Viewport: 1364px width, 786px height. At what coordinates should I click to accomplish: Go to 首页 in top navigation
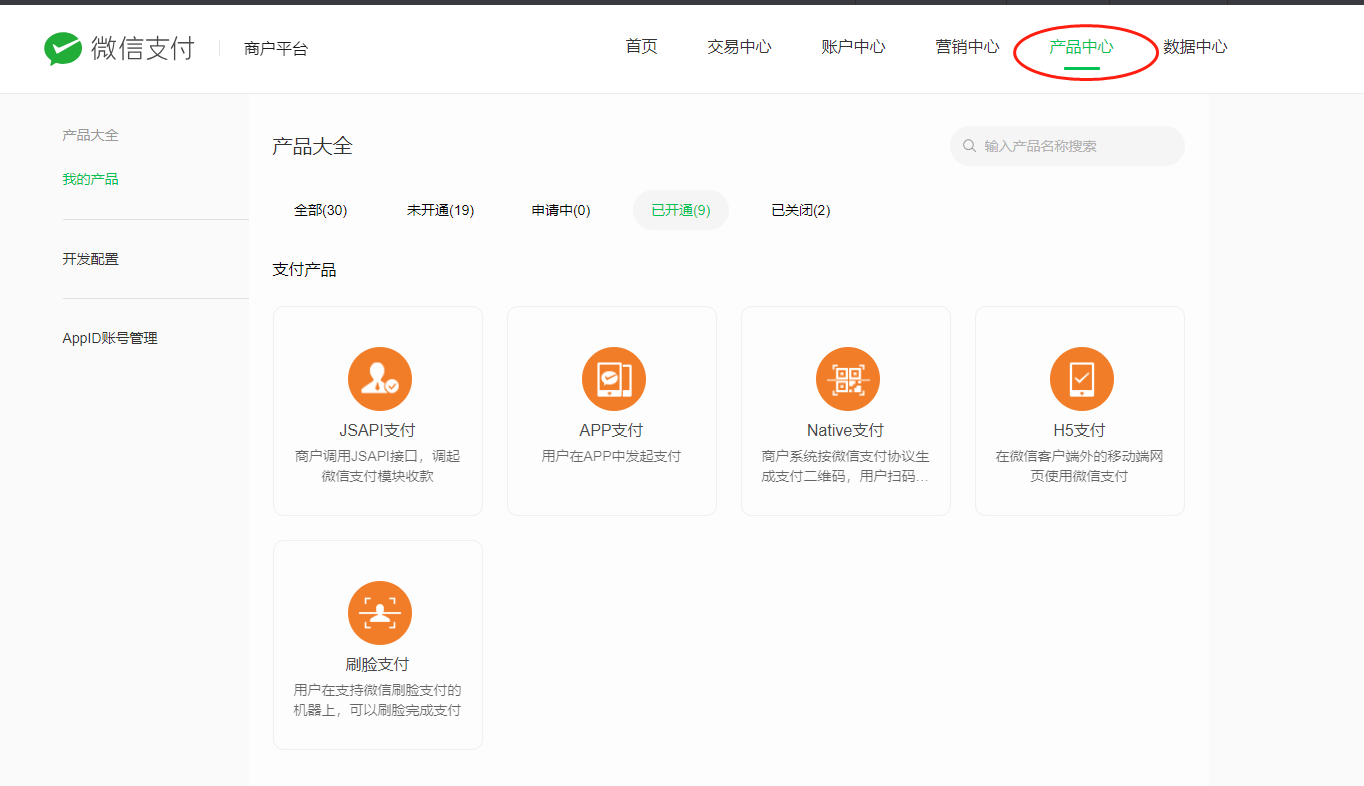click(x=641, y=47)
